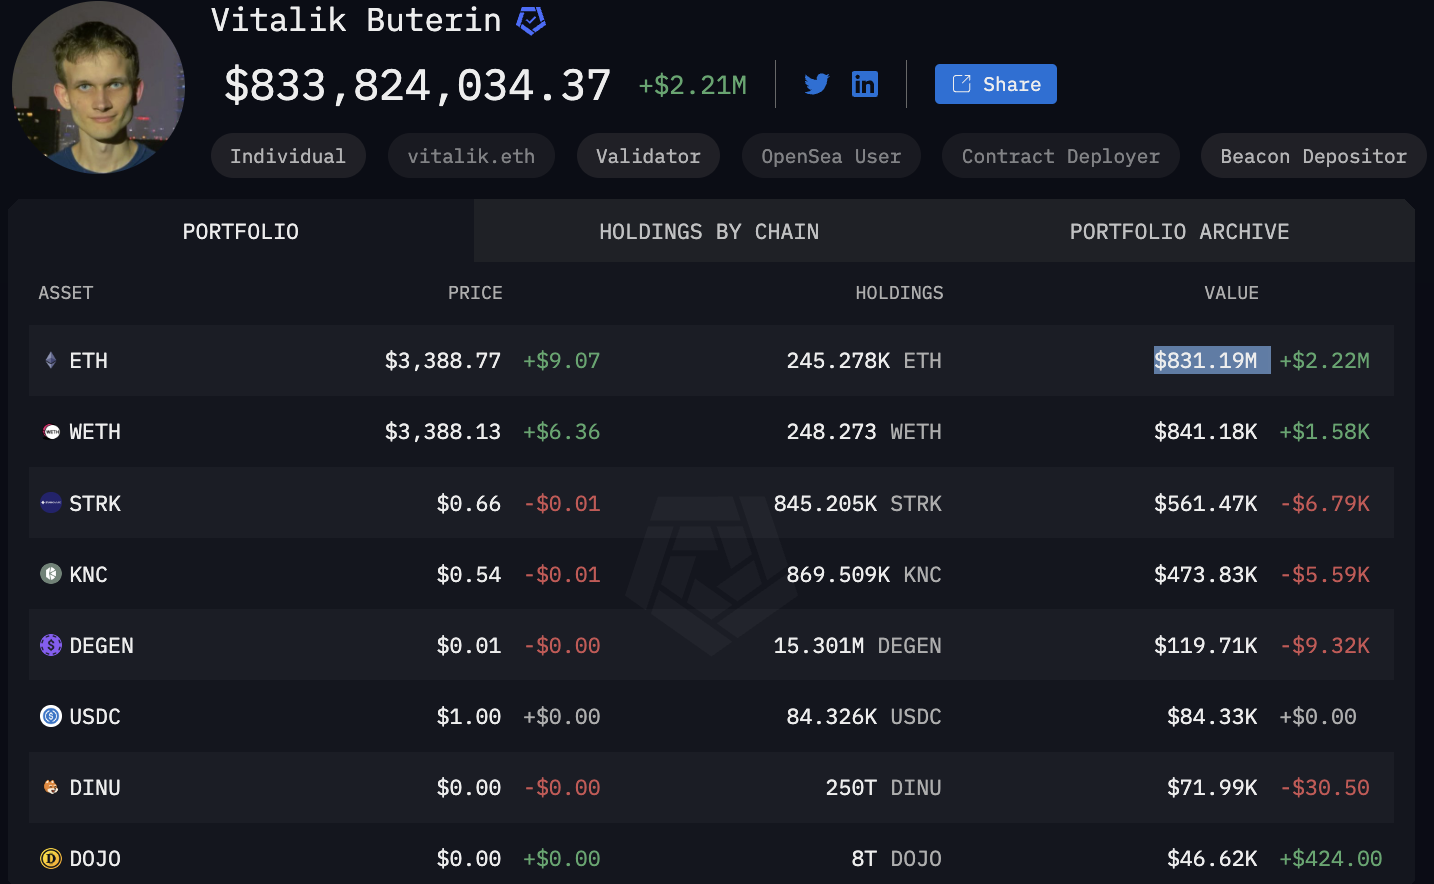The image size is (1434, 884).
Task: Select the Beacon Depositor tag
Action: 1313,156
